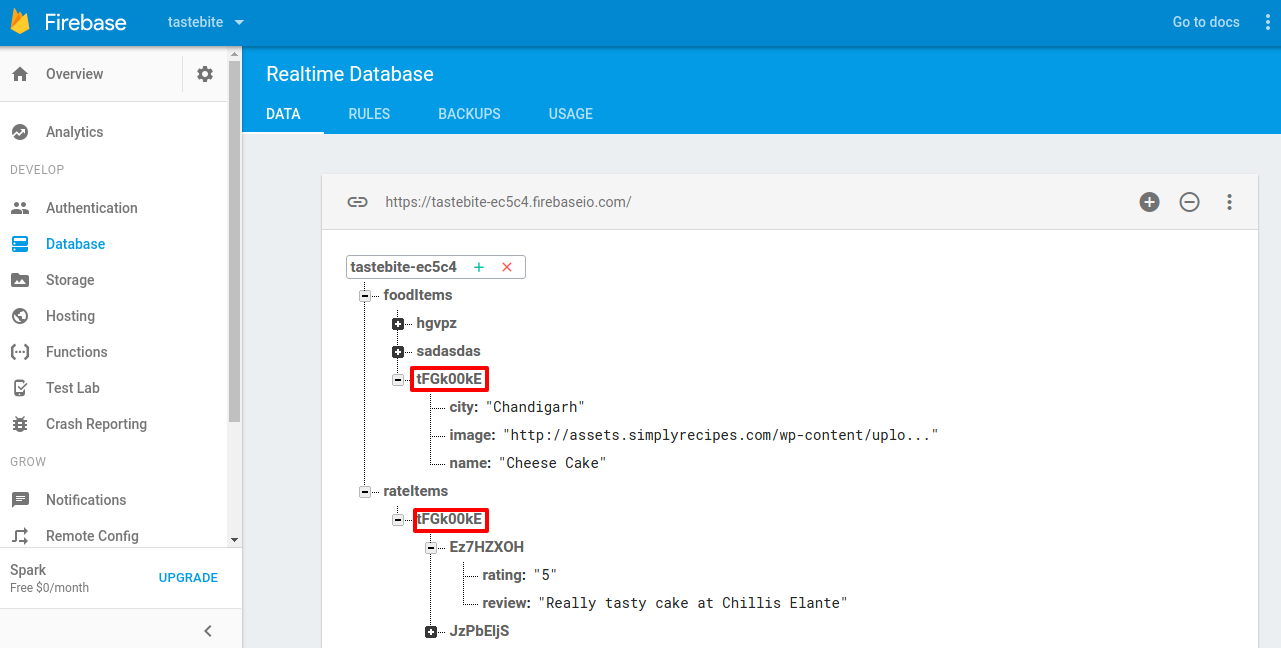Click the database URL link icon
Viewport: 1281px width, 648px height.
click(357, 202)
